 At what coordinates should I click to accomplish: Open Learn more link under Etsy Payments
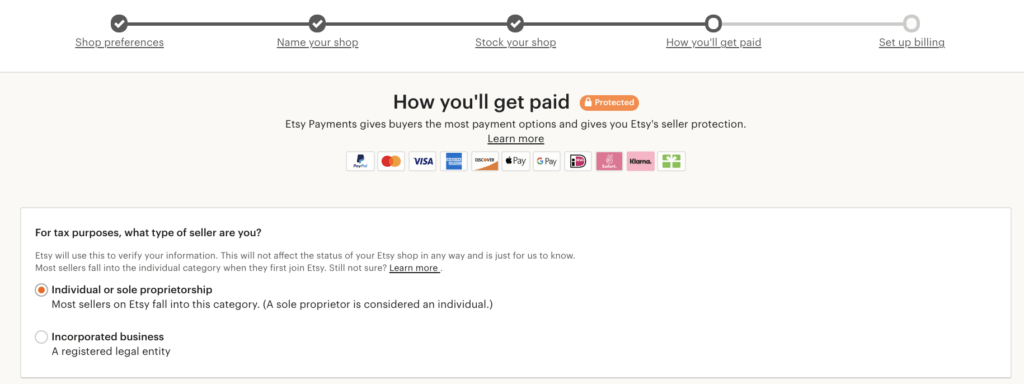(515, 138)
